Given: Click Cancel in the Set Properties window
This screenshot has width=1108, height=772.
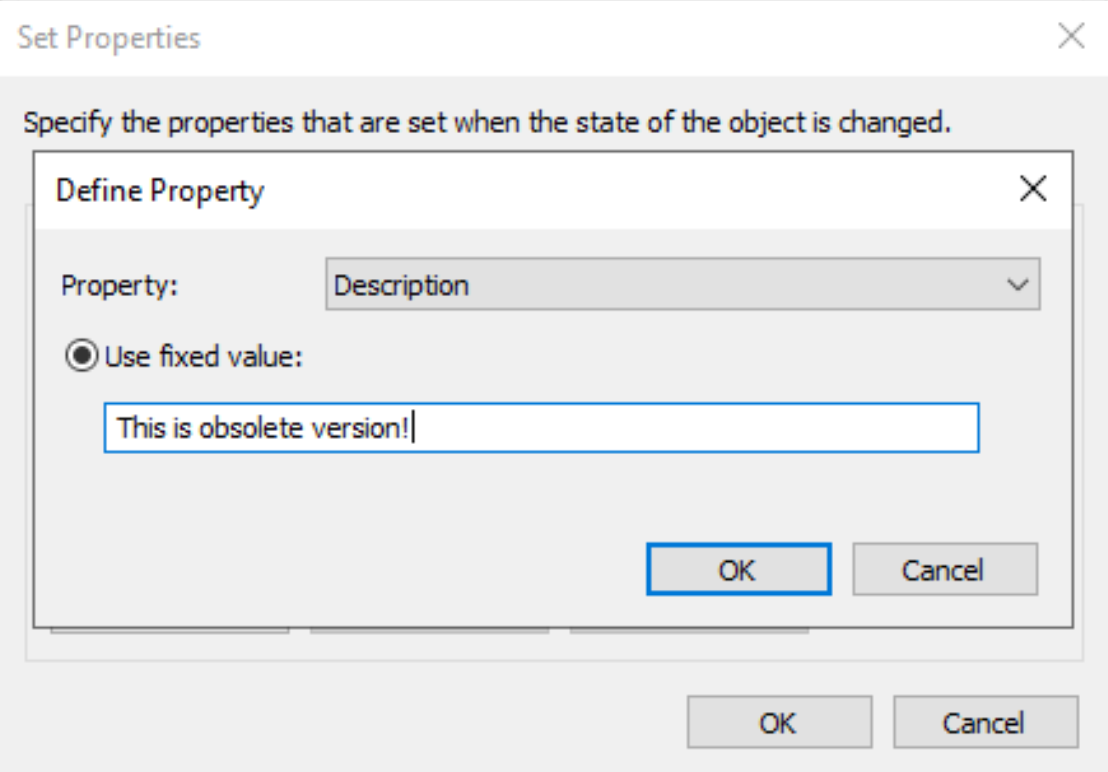Looking at the screenshot, I should click(986, 722).
